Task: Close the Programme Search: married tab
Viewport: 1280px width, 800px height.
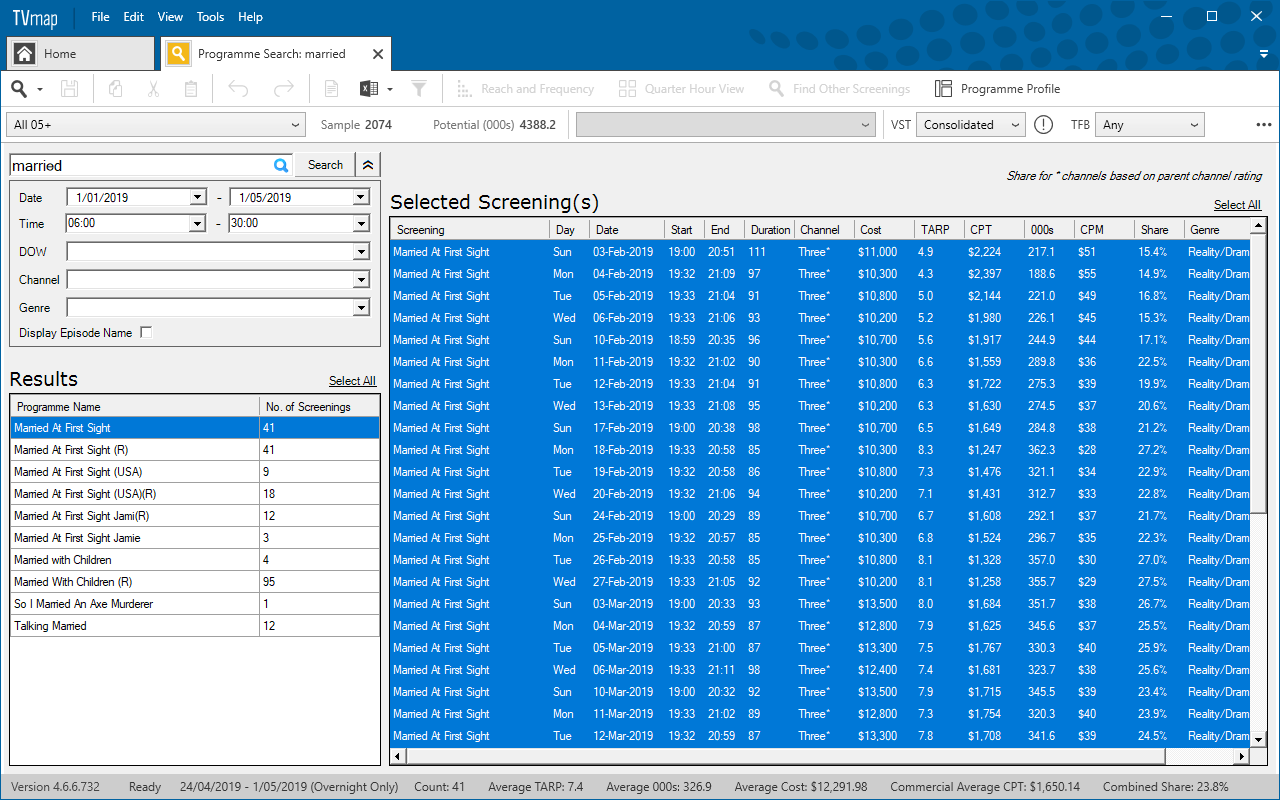Action: click(x=378, y=54)
